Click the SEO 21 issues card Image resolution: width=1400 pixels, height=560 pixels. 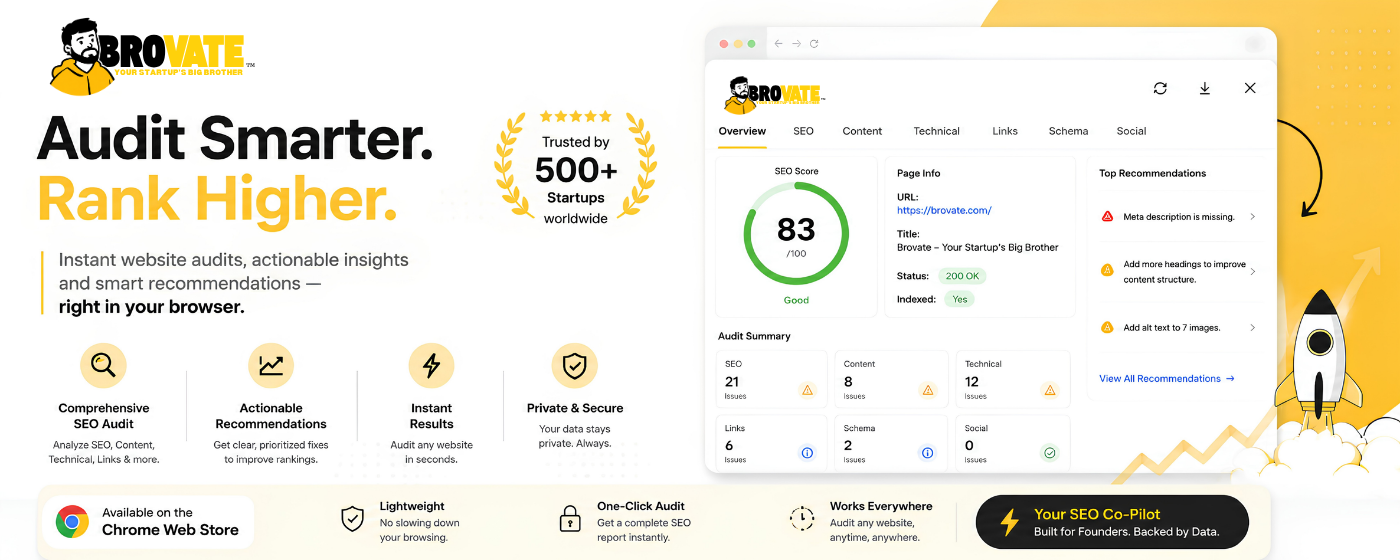(x=772, y=379)
